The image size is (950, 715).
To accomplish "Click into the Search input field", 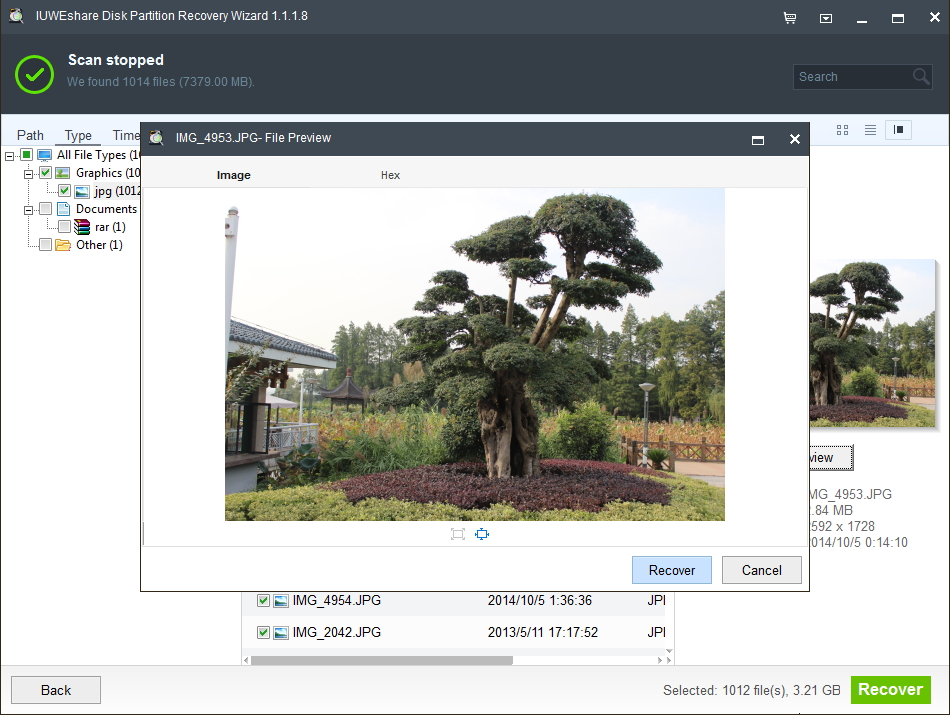I will click(850, 77).
